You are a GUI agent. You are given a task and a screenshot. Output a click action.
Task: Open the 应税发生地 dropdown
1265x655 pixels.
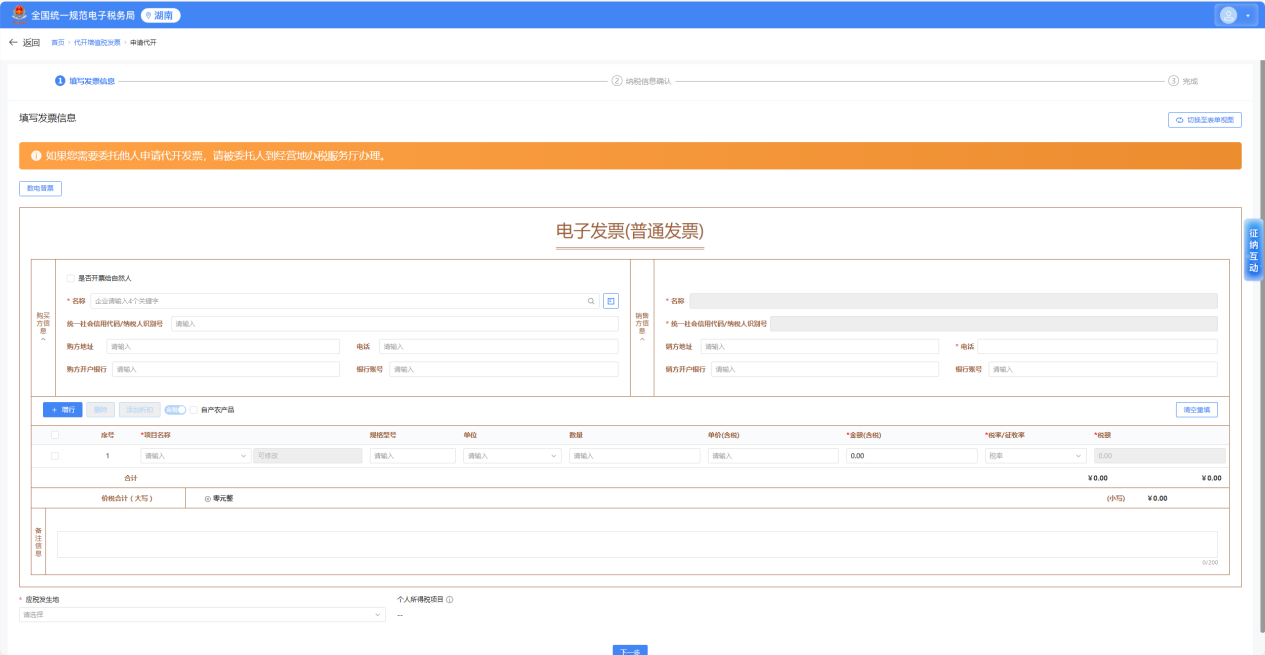tap(202, 615)
